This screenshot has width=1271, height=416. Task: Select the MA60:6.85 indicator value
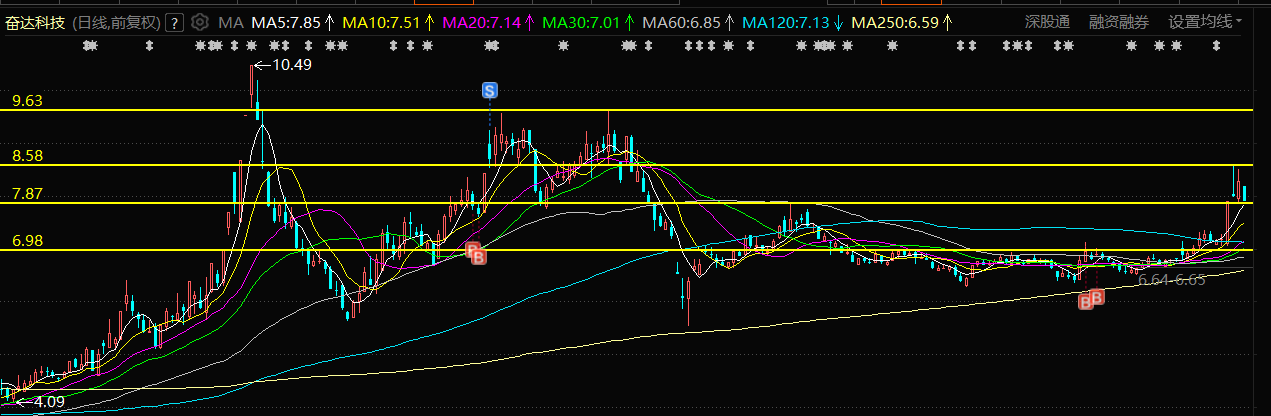(x=682, y=21)
